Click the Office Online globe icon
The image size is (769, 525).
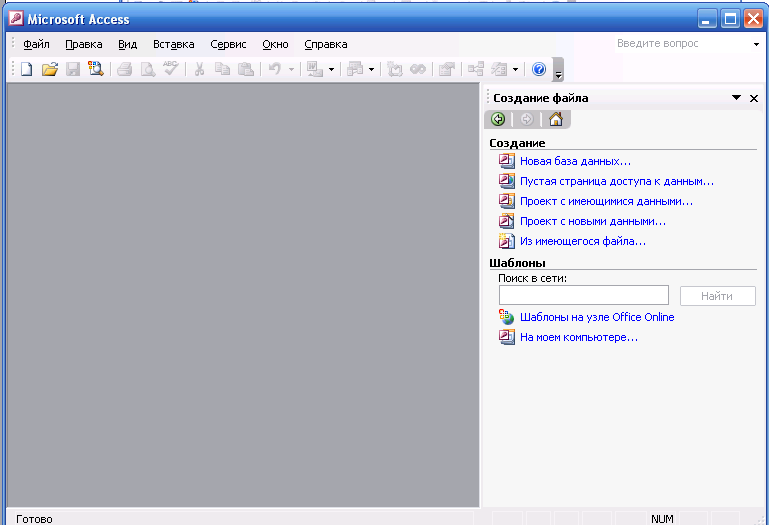(507, 317)
